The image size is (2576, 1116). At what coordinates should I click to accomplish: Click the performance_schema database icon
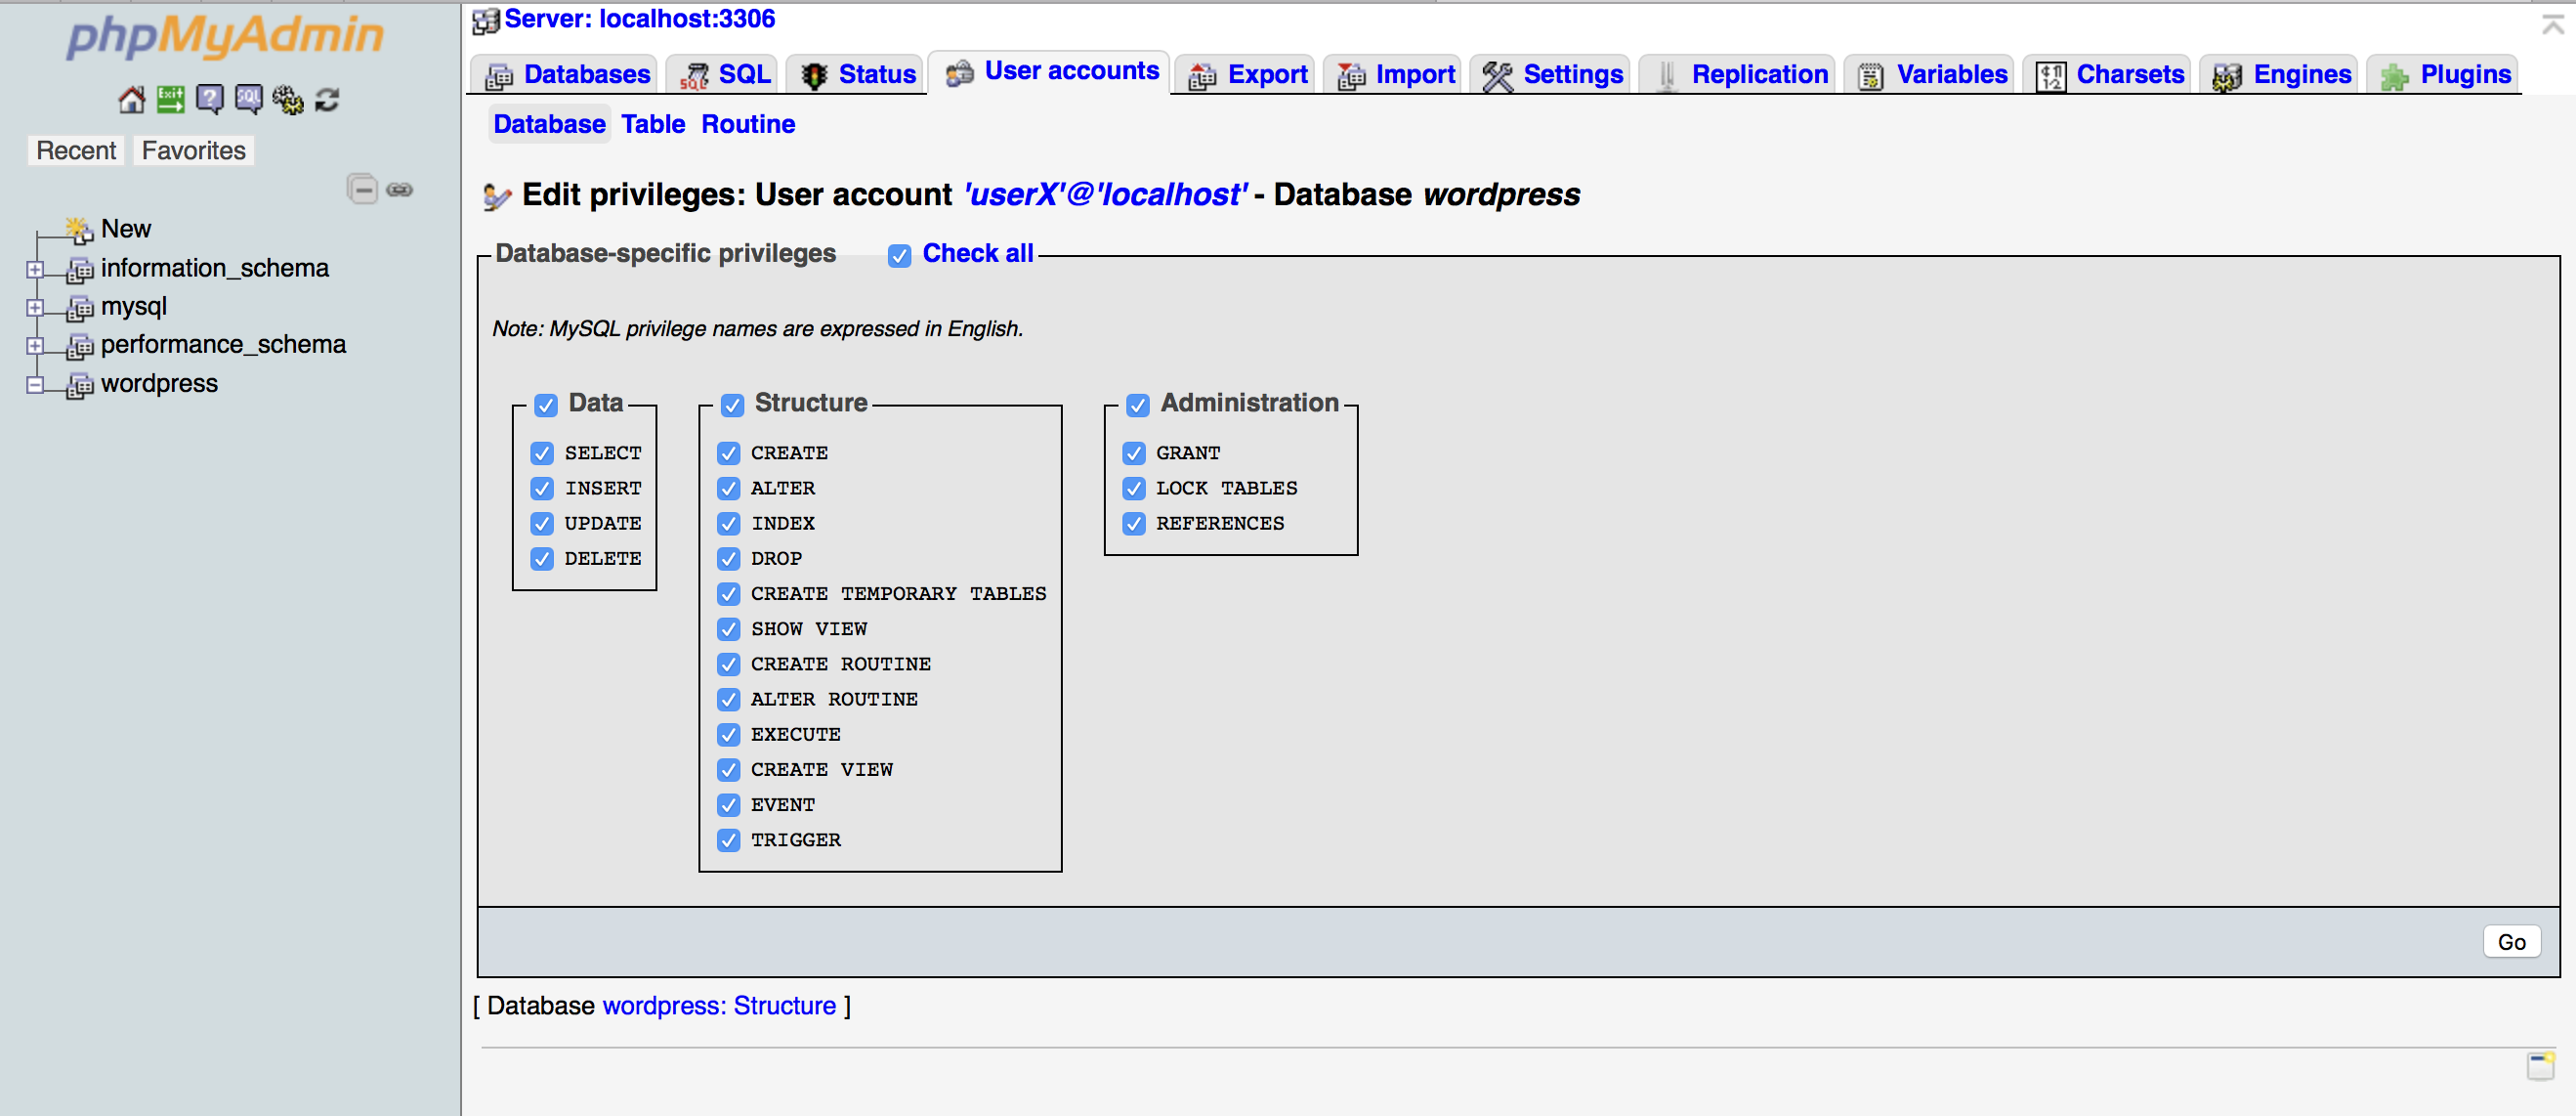[80, 346]
